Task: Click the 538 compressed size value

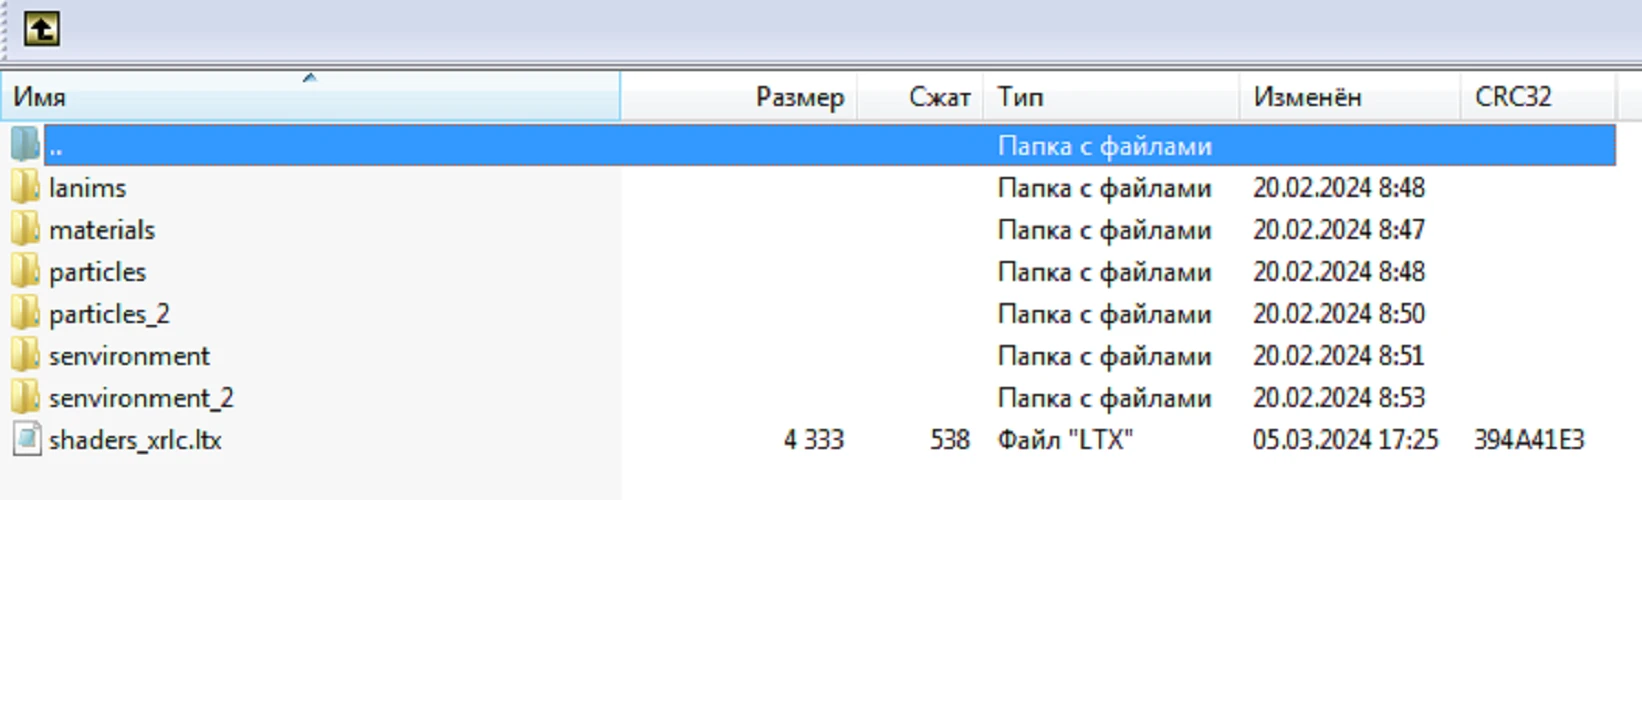Action: point(950,440)
